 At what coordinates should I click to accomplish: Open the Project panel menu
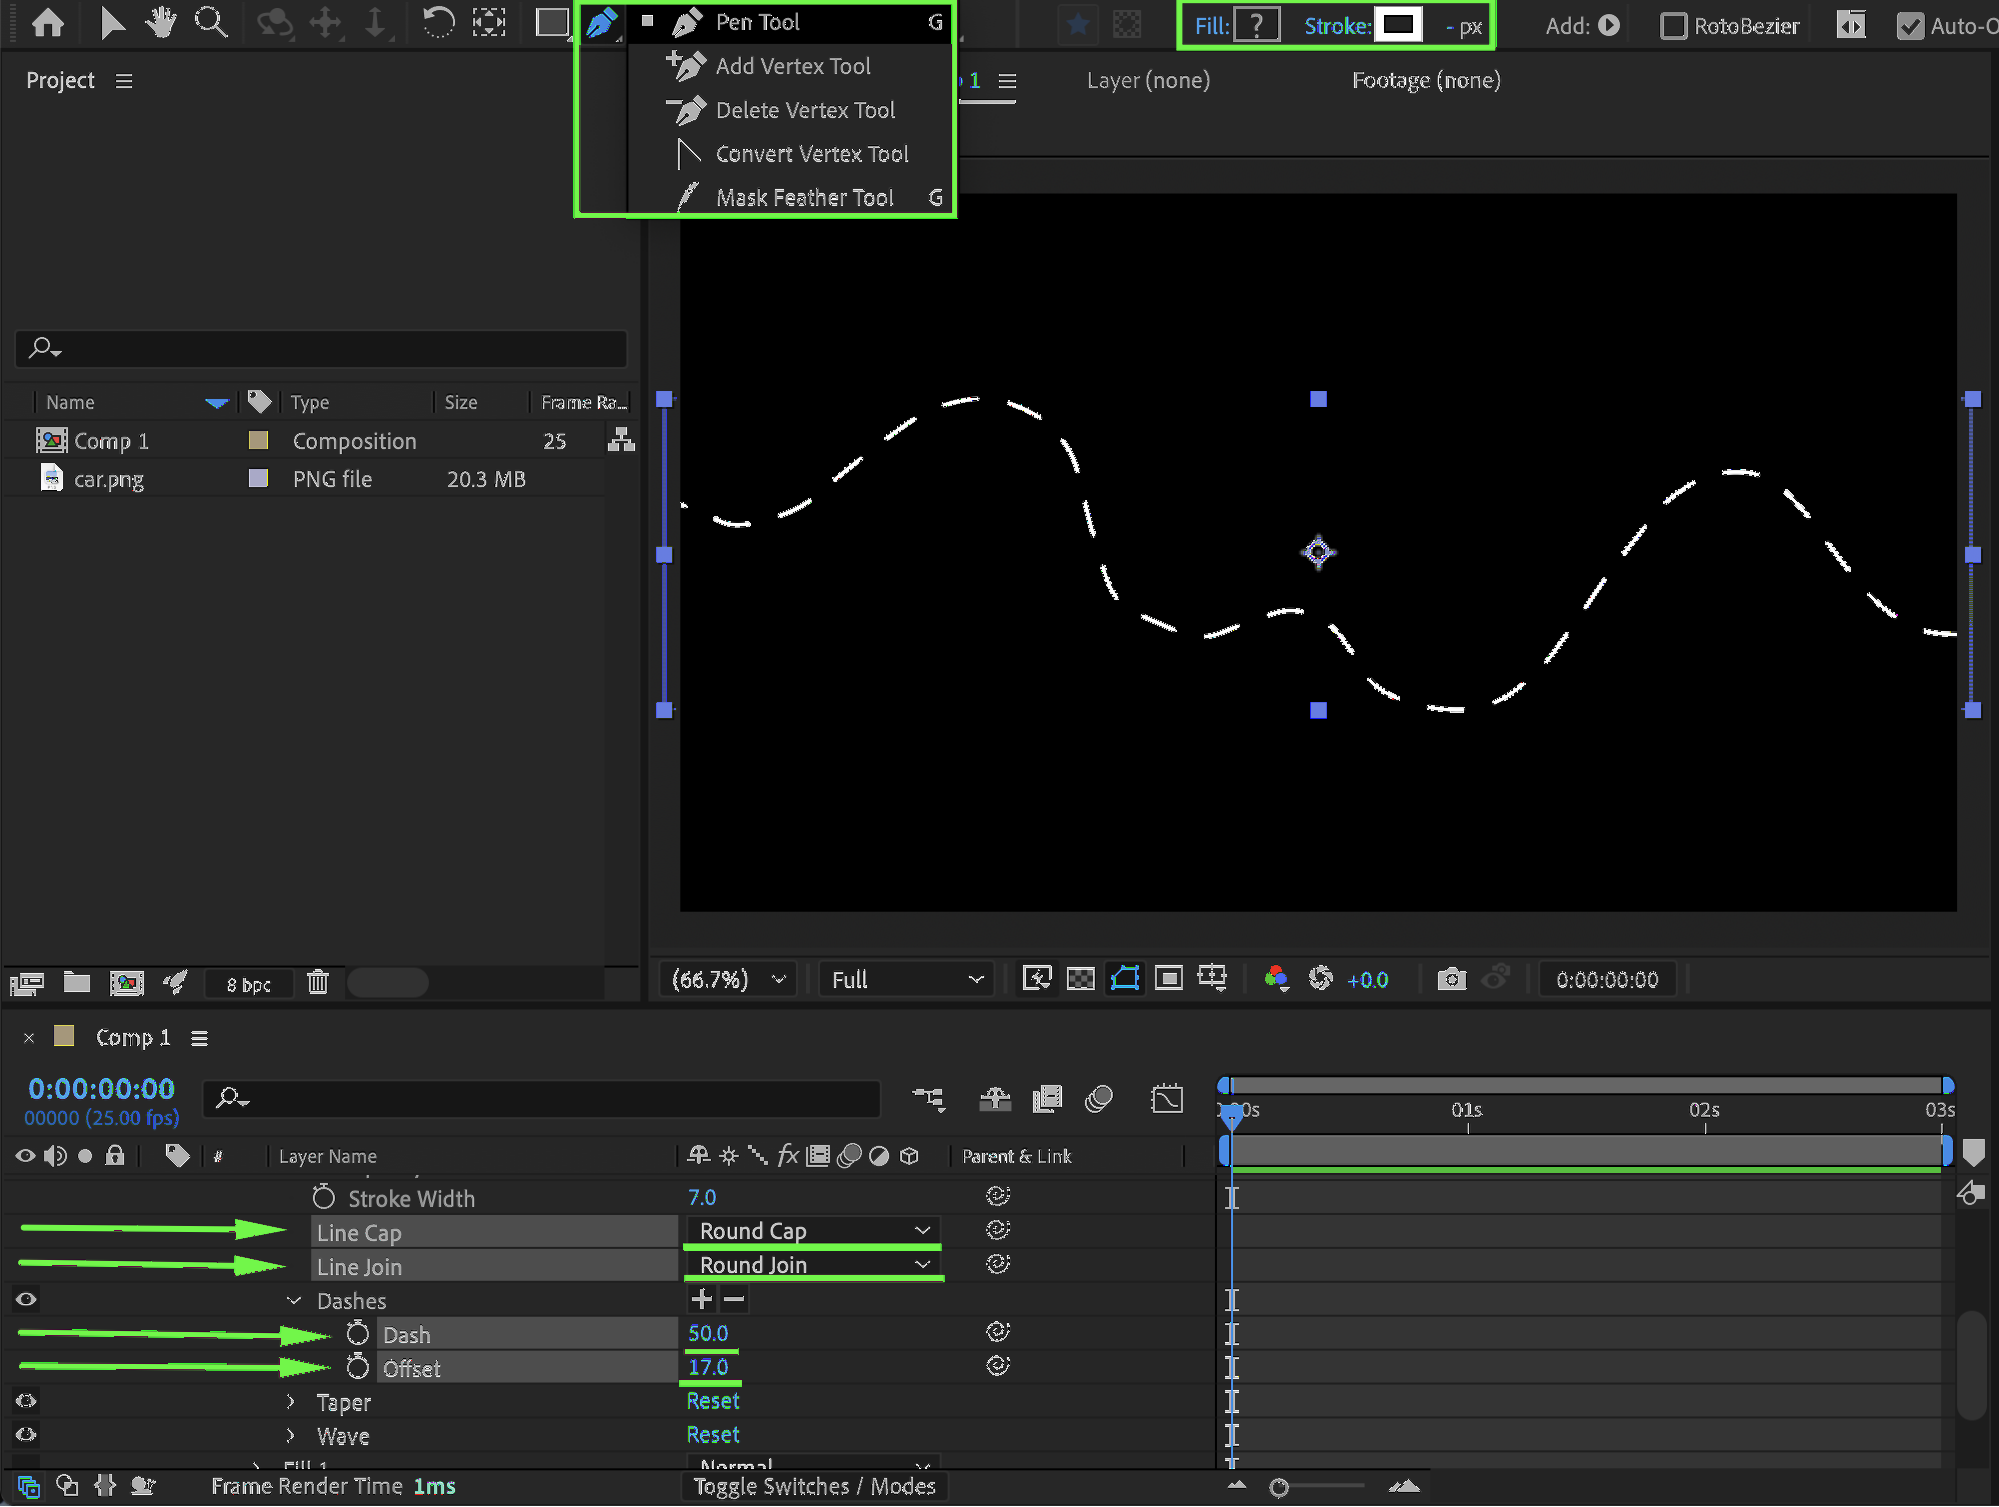coord(124,81)
